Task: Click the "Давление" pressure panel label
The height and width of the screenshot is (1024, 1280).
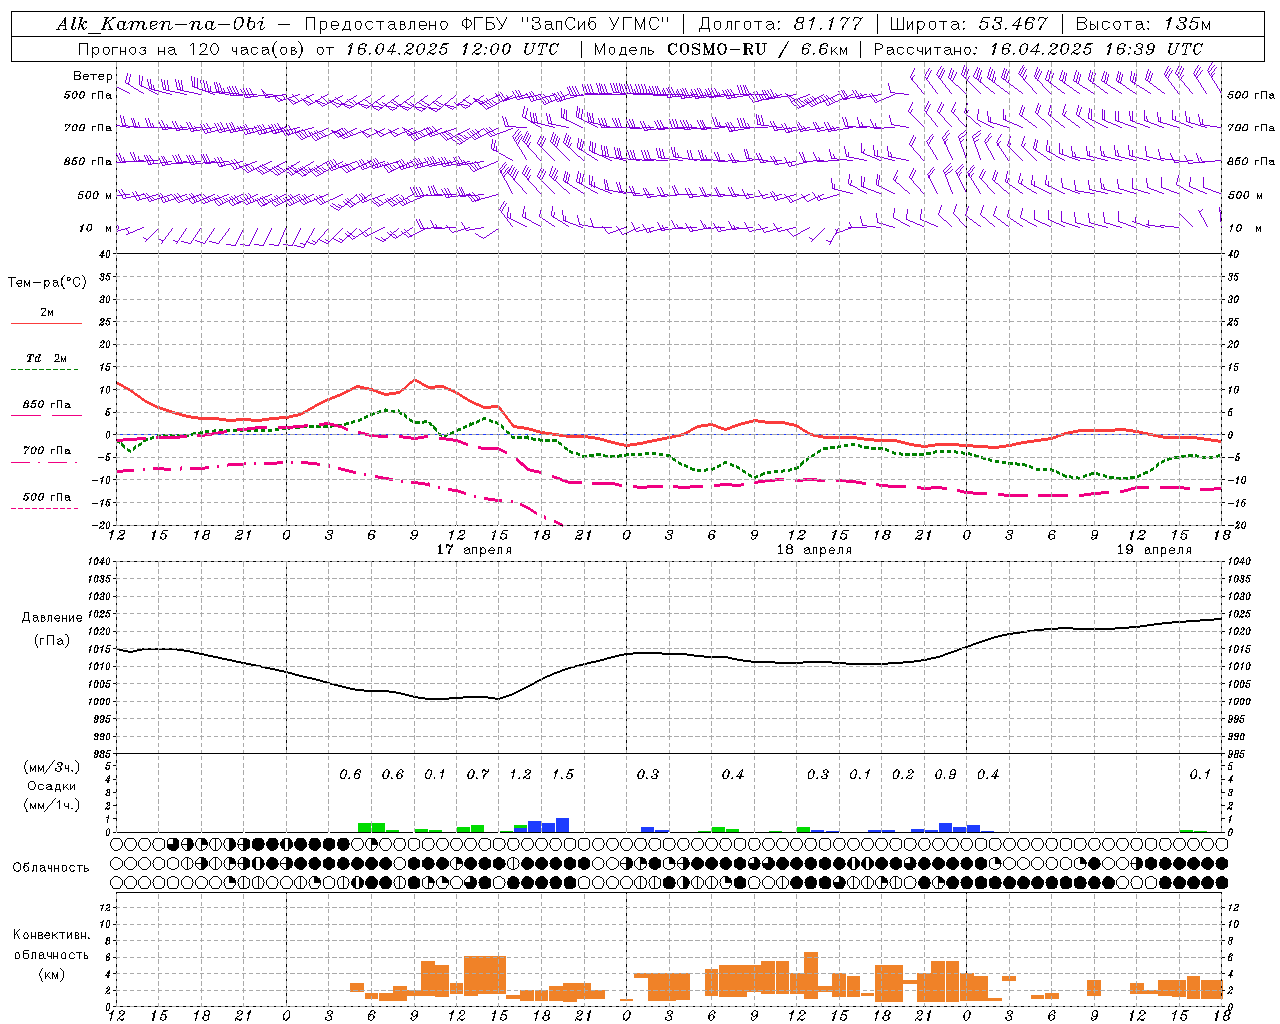Action: pyautogui.click(x=52, y=618)
